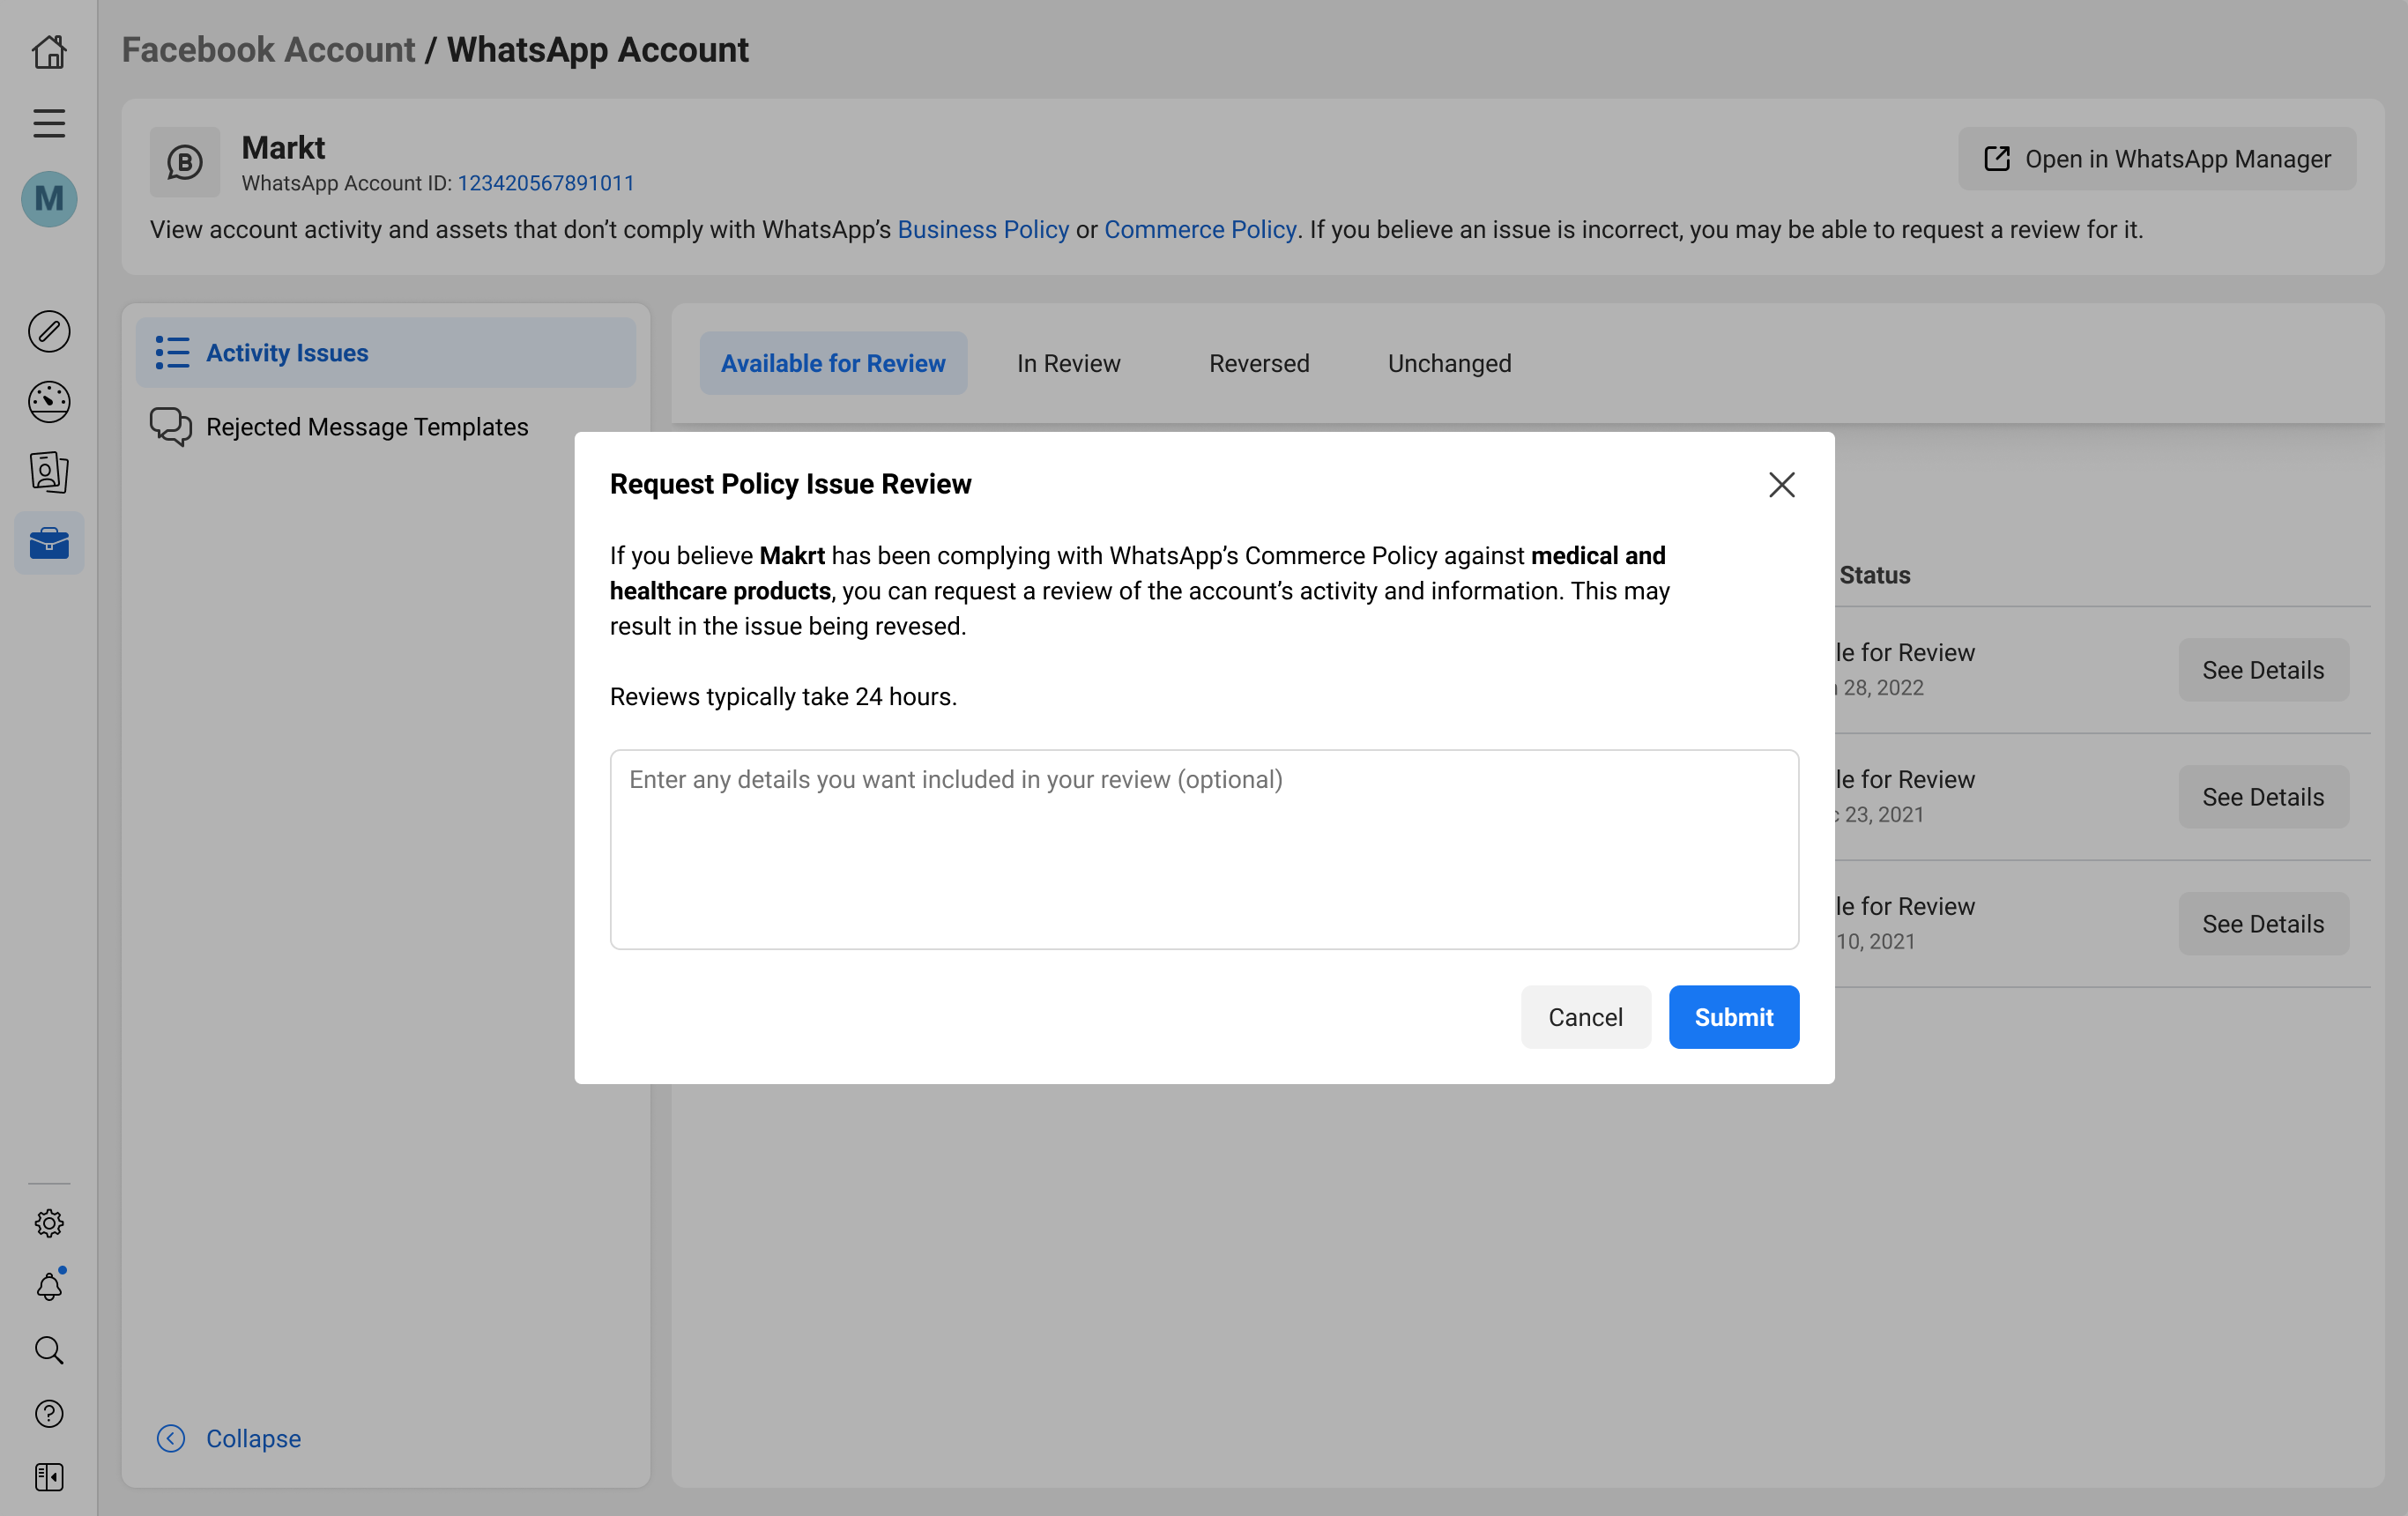Select the blue briefcase sidebar icon

pos(49,543)
